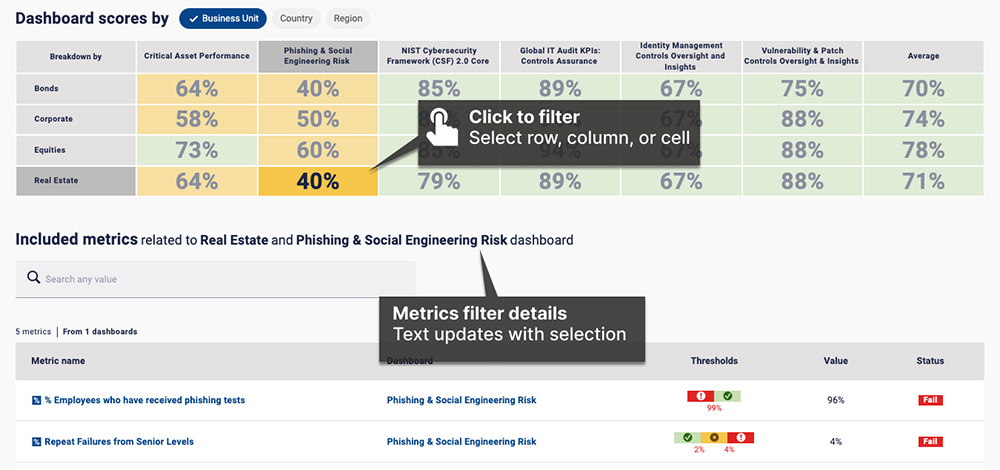Click the highlighted Real Estate 40% cell
The width and height of the screenshot is (1000, 470).
[318, 182]
